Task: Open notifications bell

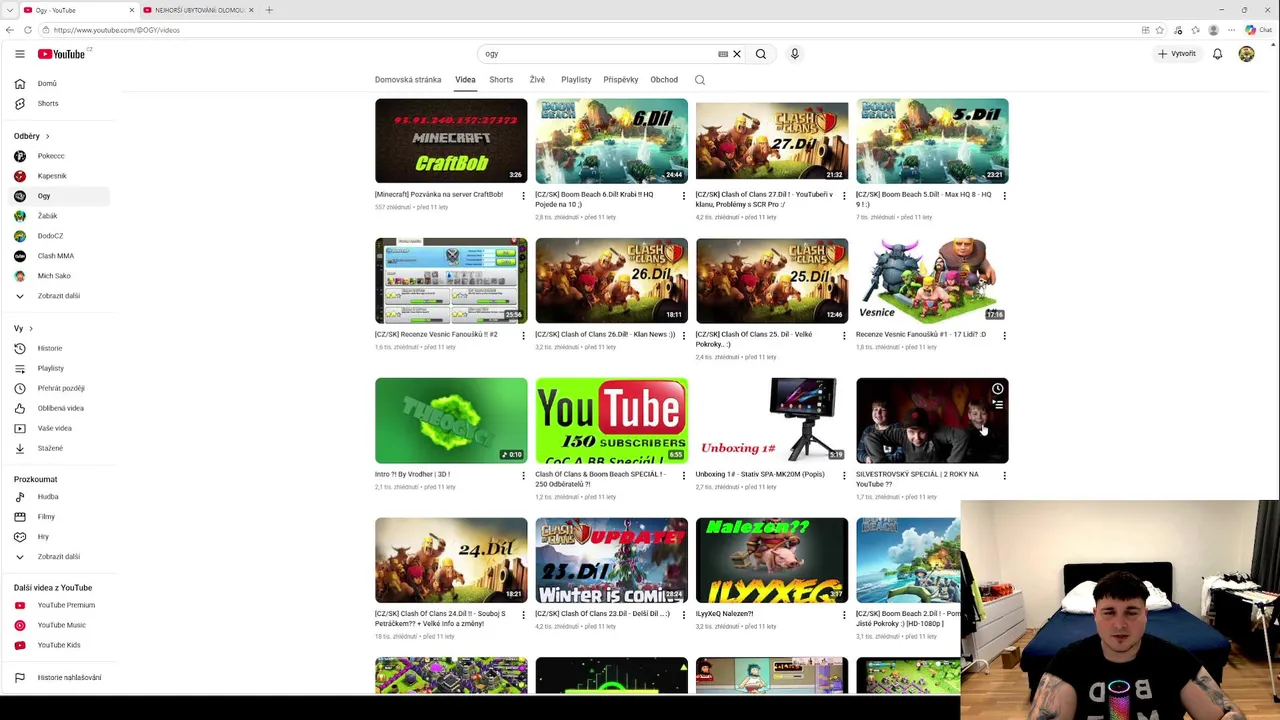Action: pos(1217,54)
